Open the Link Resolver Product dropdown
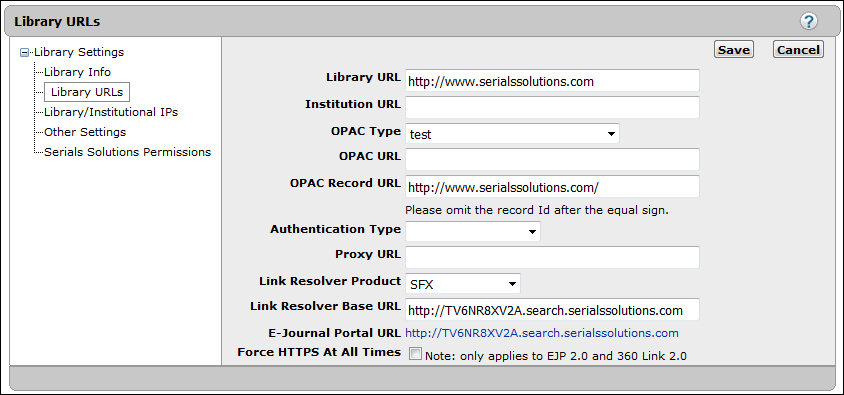Viewport: 844px width, 395px height. coord(463,284)
